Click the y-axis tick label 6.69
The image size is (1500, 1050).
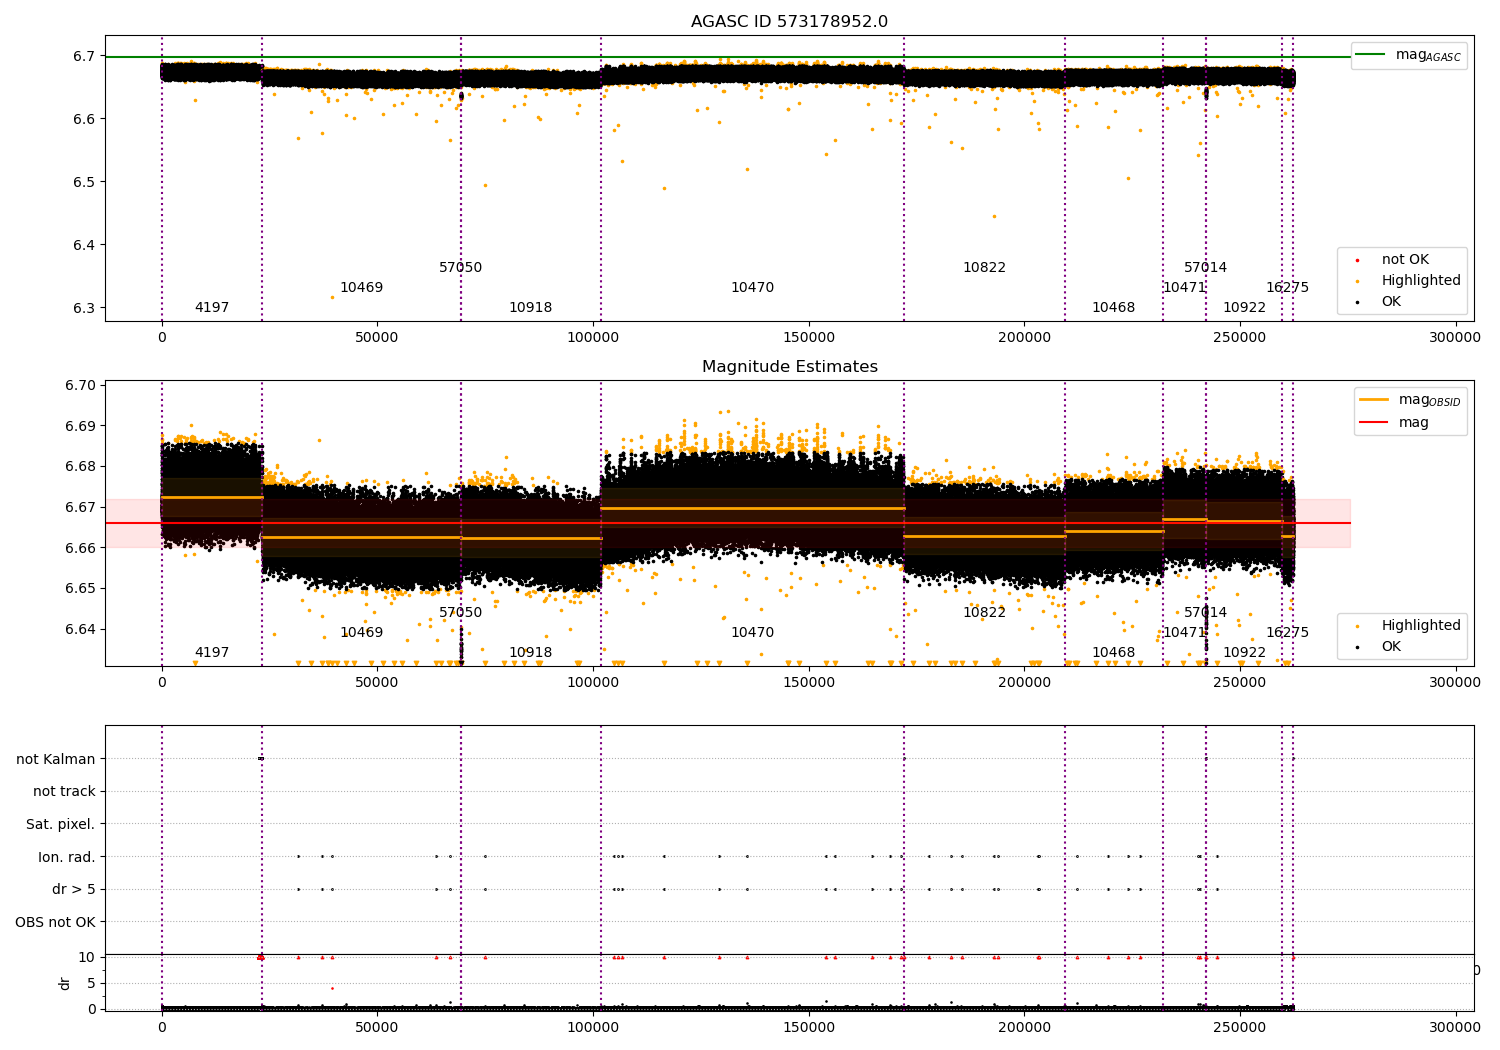point(80,426)
